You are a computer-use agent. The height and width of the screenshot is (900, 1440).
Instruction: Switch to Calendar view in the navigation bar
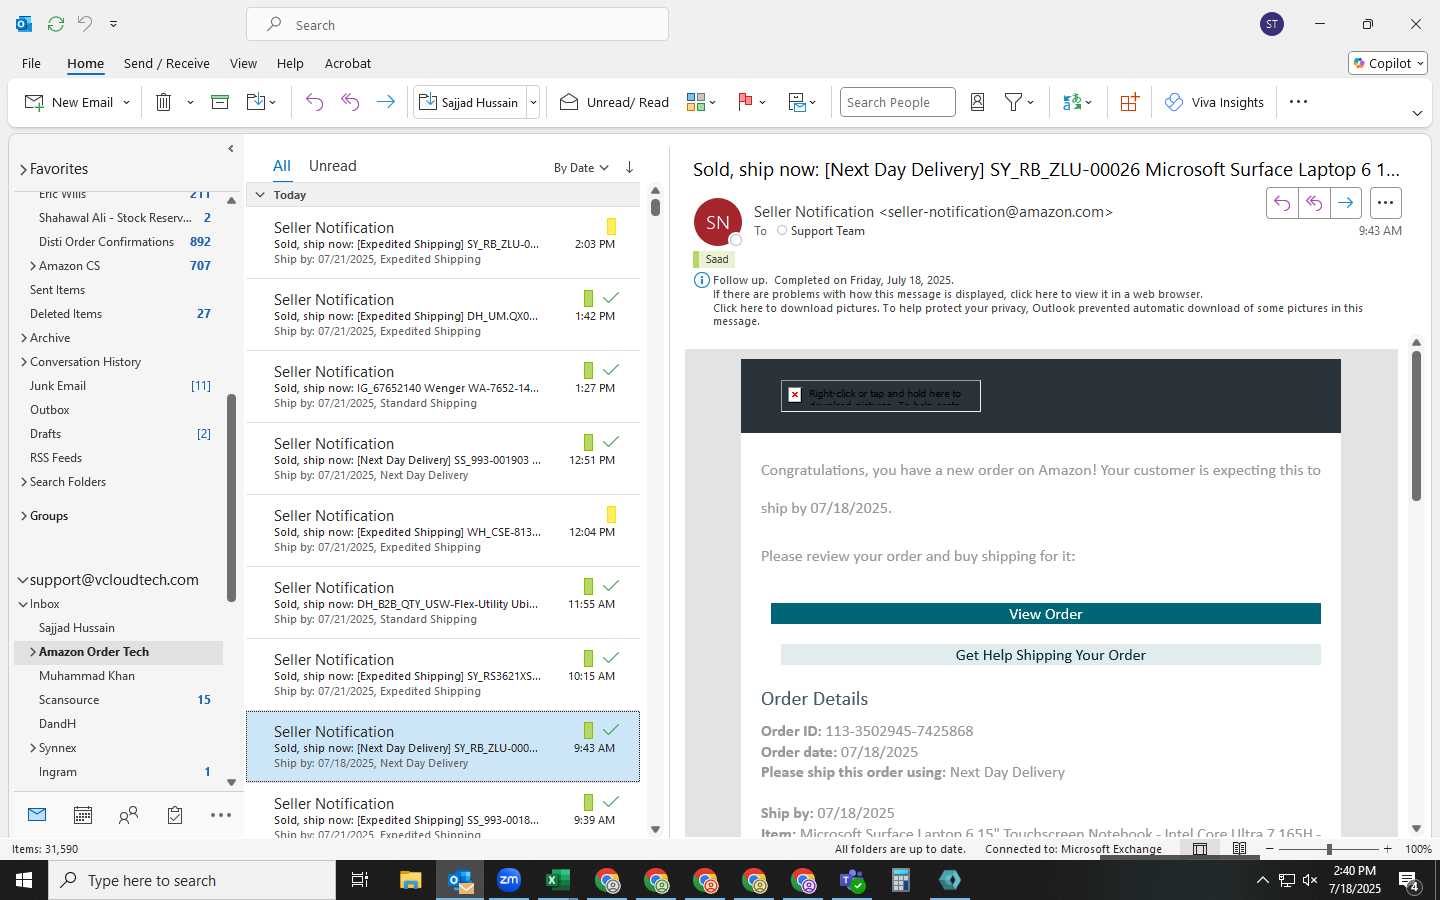(83, 815)
